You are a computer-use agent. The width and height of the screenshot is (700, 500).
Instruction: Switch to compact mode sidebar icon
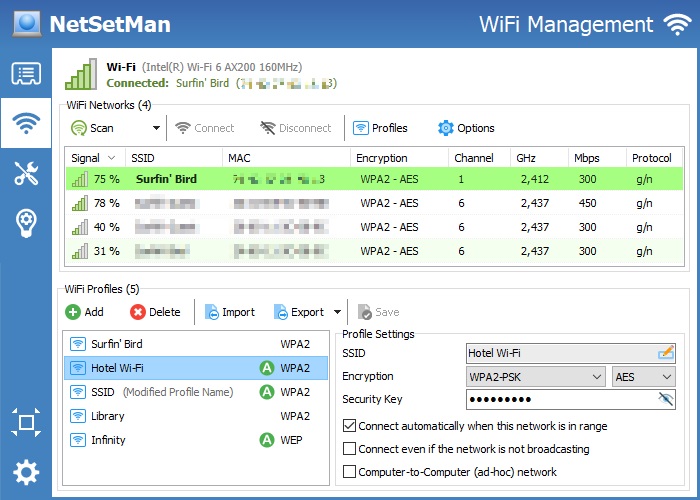click(26, 422)
